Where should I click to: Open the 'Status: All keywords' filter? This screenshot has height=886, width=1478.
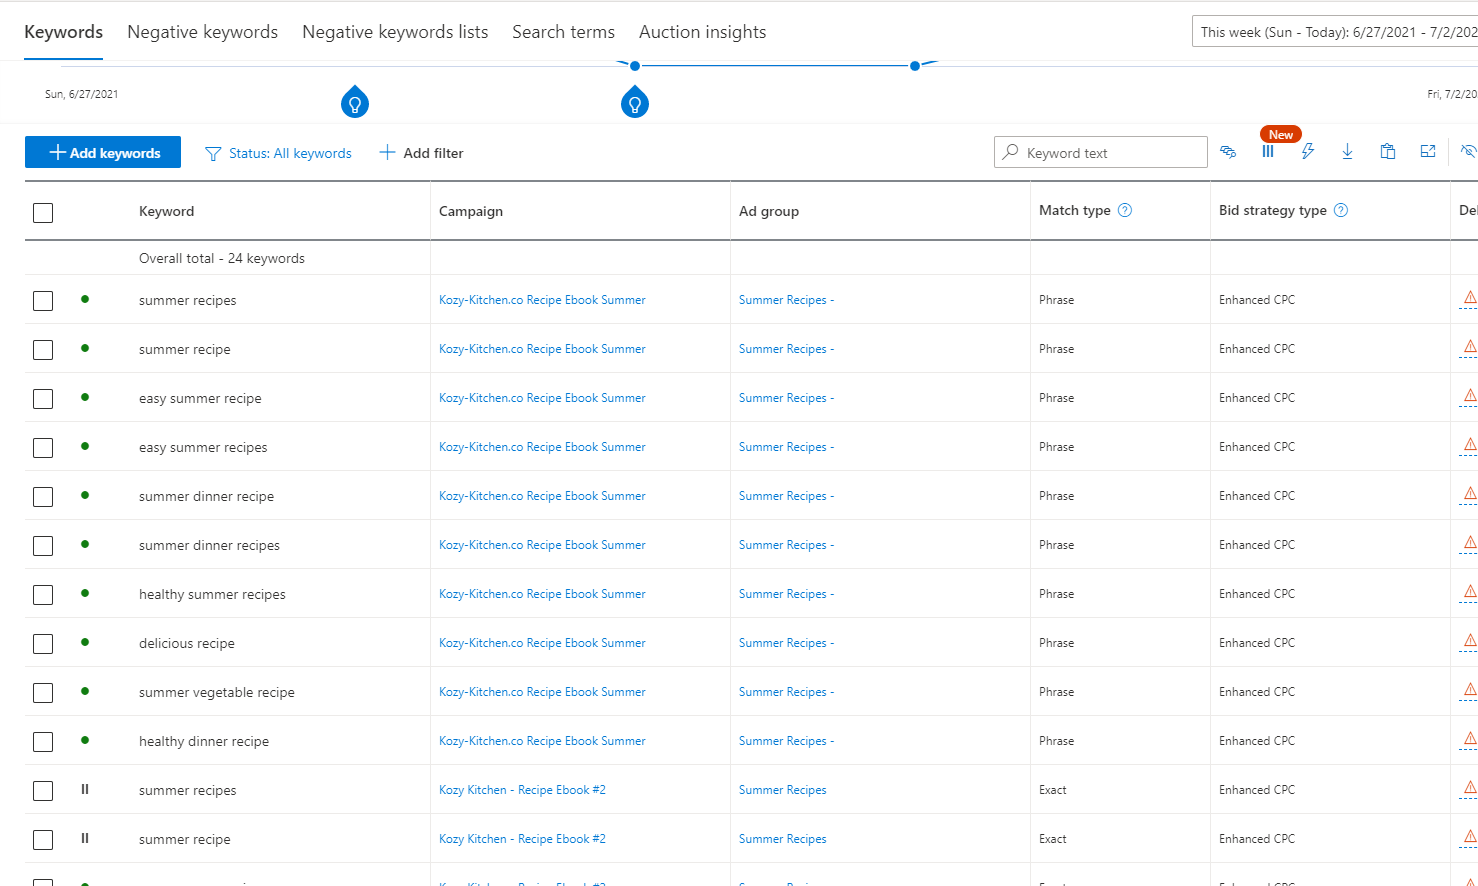pyautogui.click(x=279, y=153)
